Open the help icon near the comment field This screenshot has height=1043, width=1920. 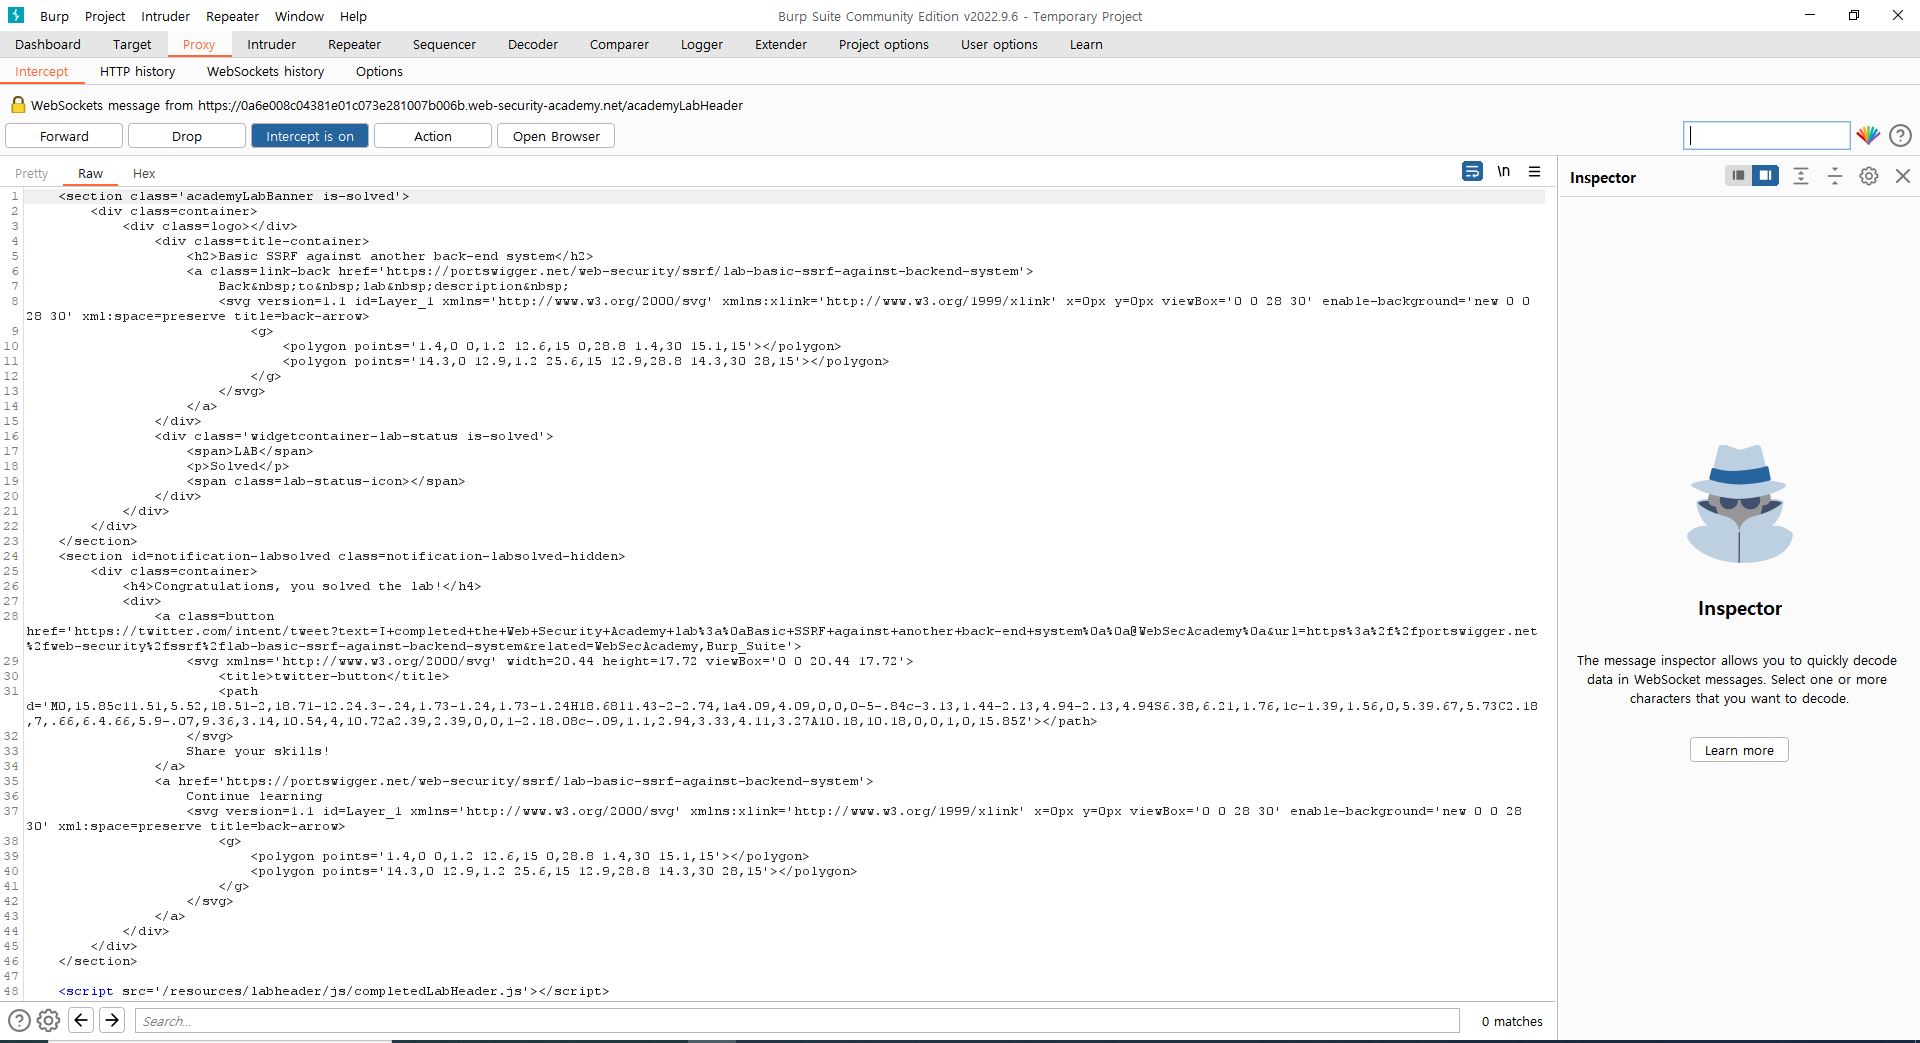tap(1900, 136)
